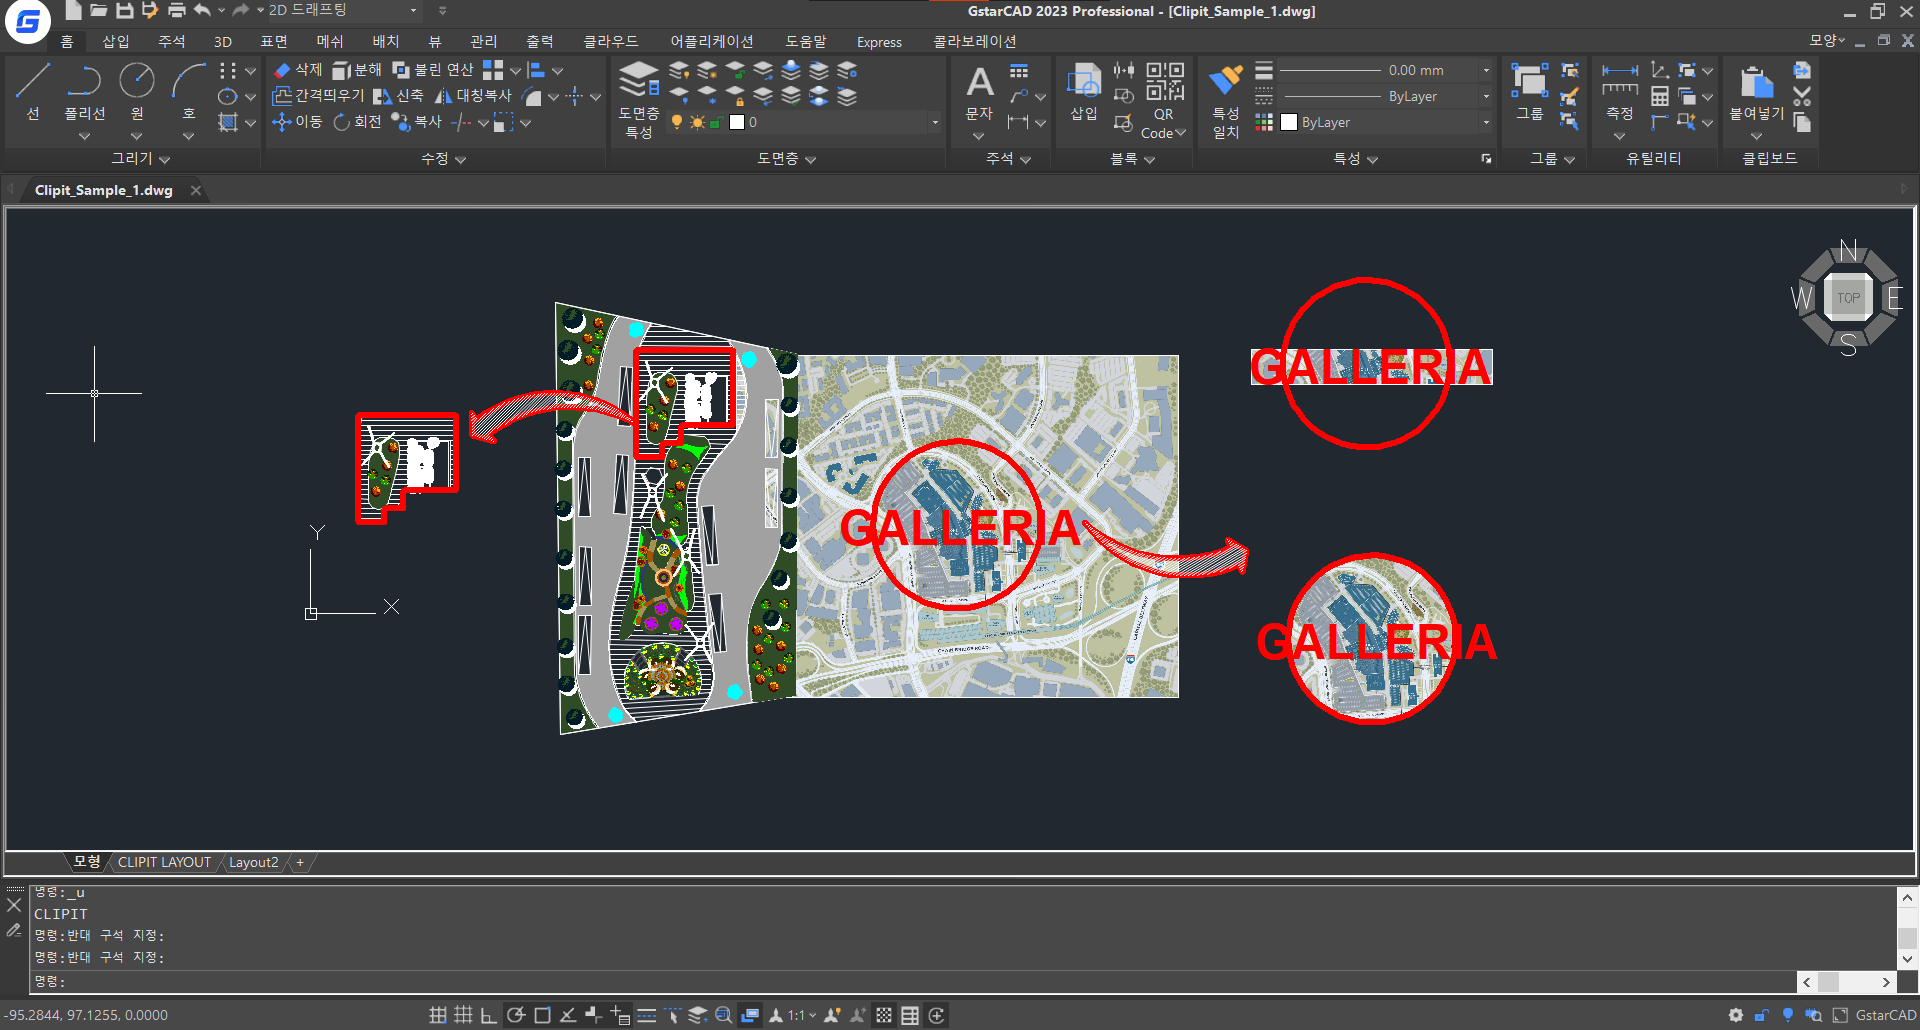The height and width of the screenshot is (1030, 1920).
Task: Click the TOP face of the view cube
Action: 1848,298
